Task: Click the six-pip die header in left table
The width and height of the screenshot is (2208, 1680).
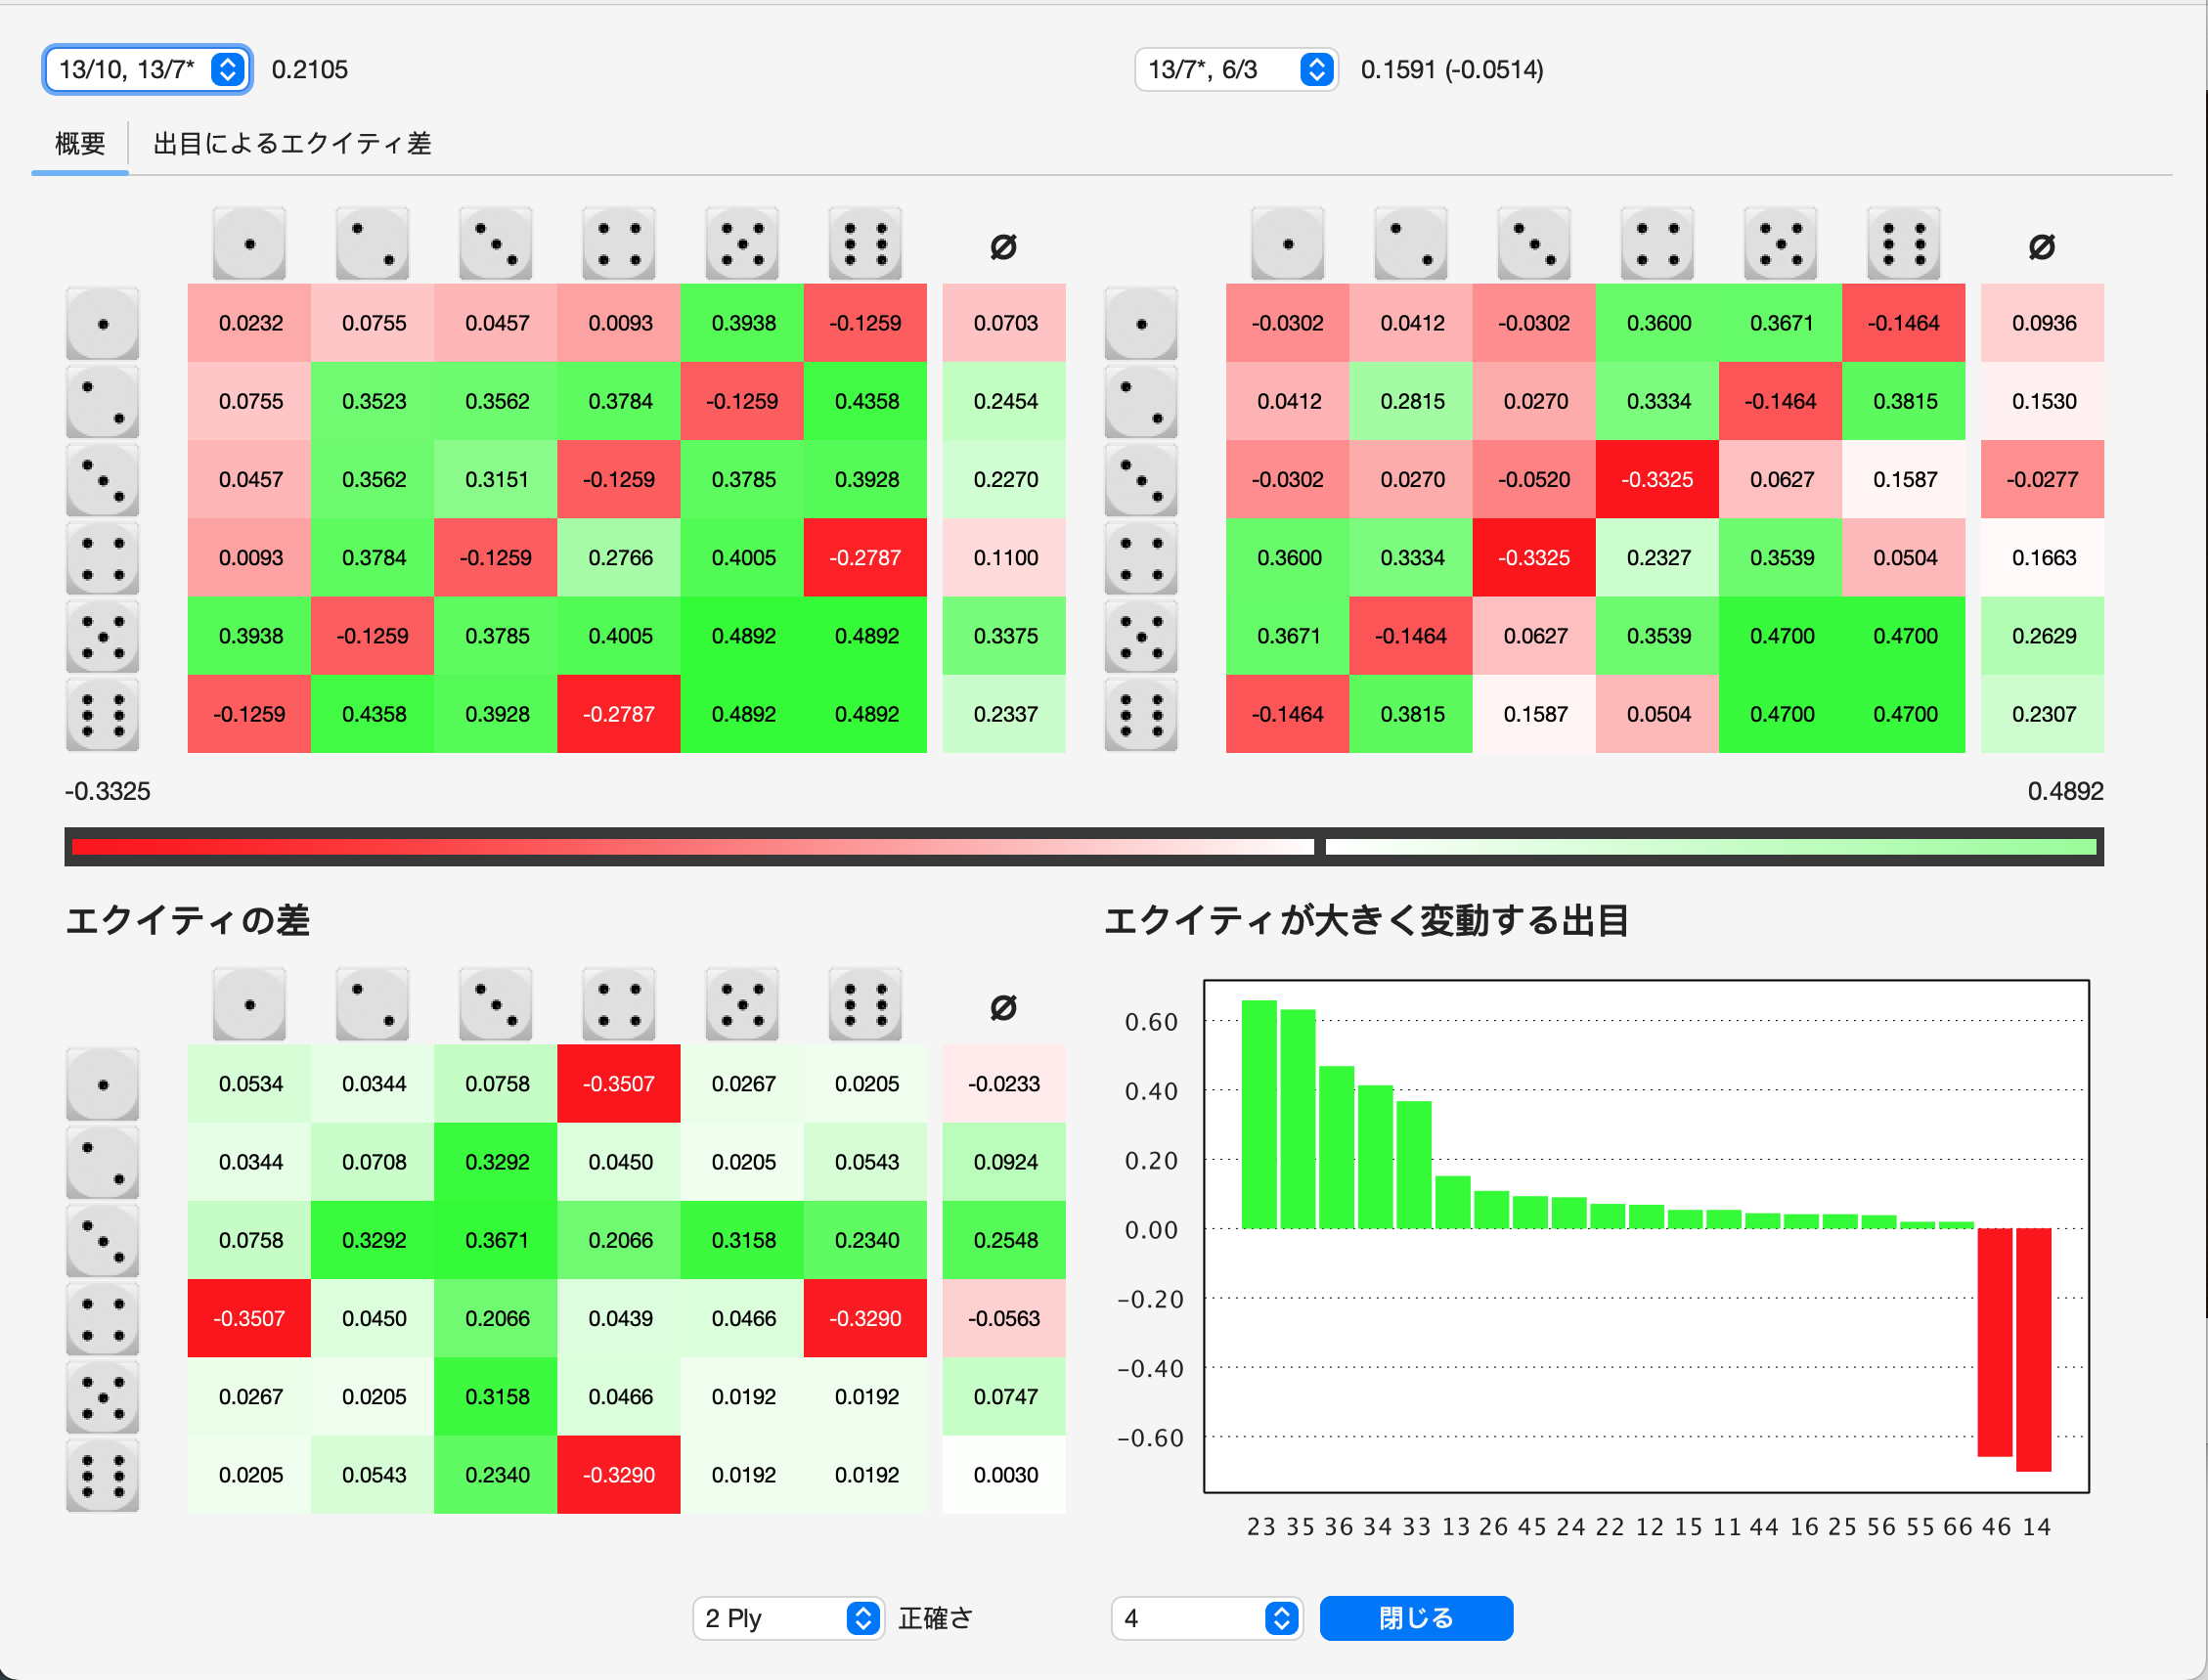Action: click(865, 244)
